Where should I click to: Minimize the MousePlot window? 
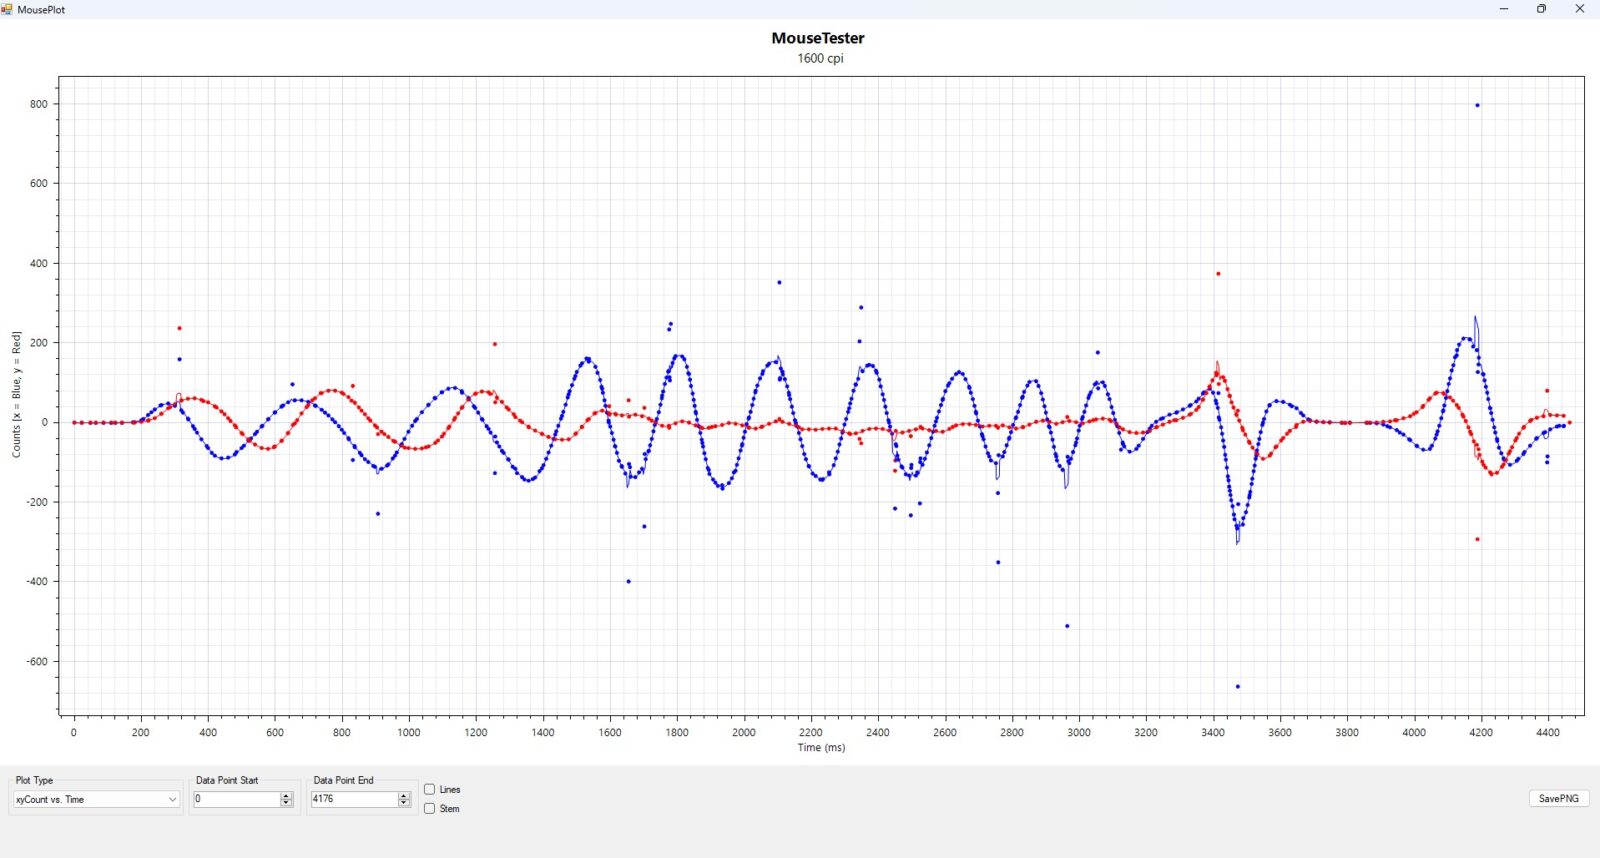(1503, 9)
